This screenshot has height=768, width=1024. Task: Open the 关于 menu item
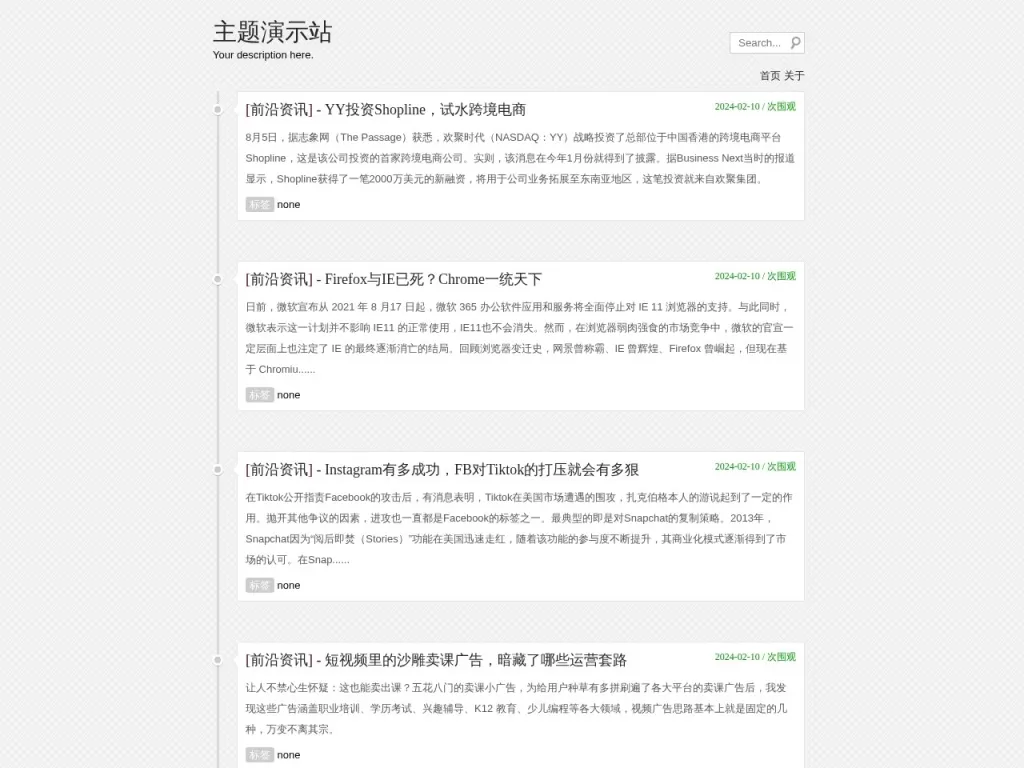[794, 76]
